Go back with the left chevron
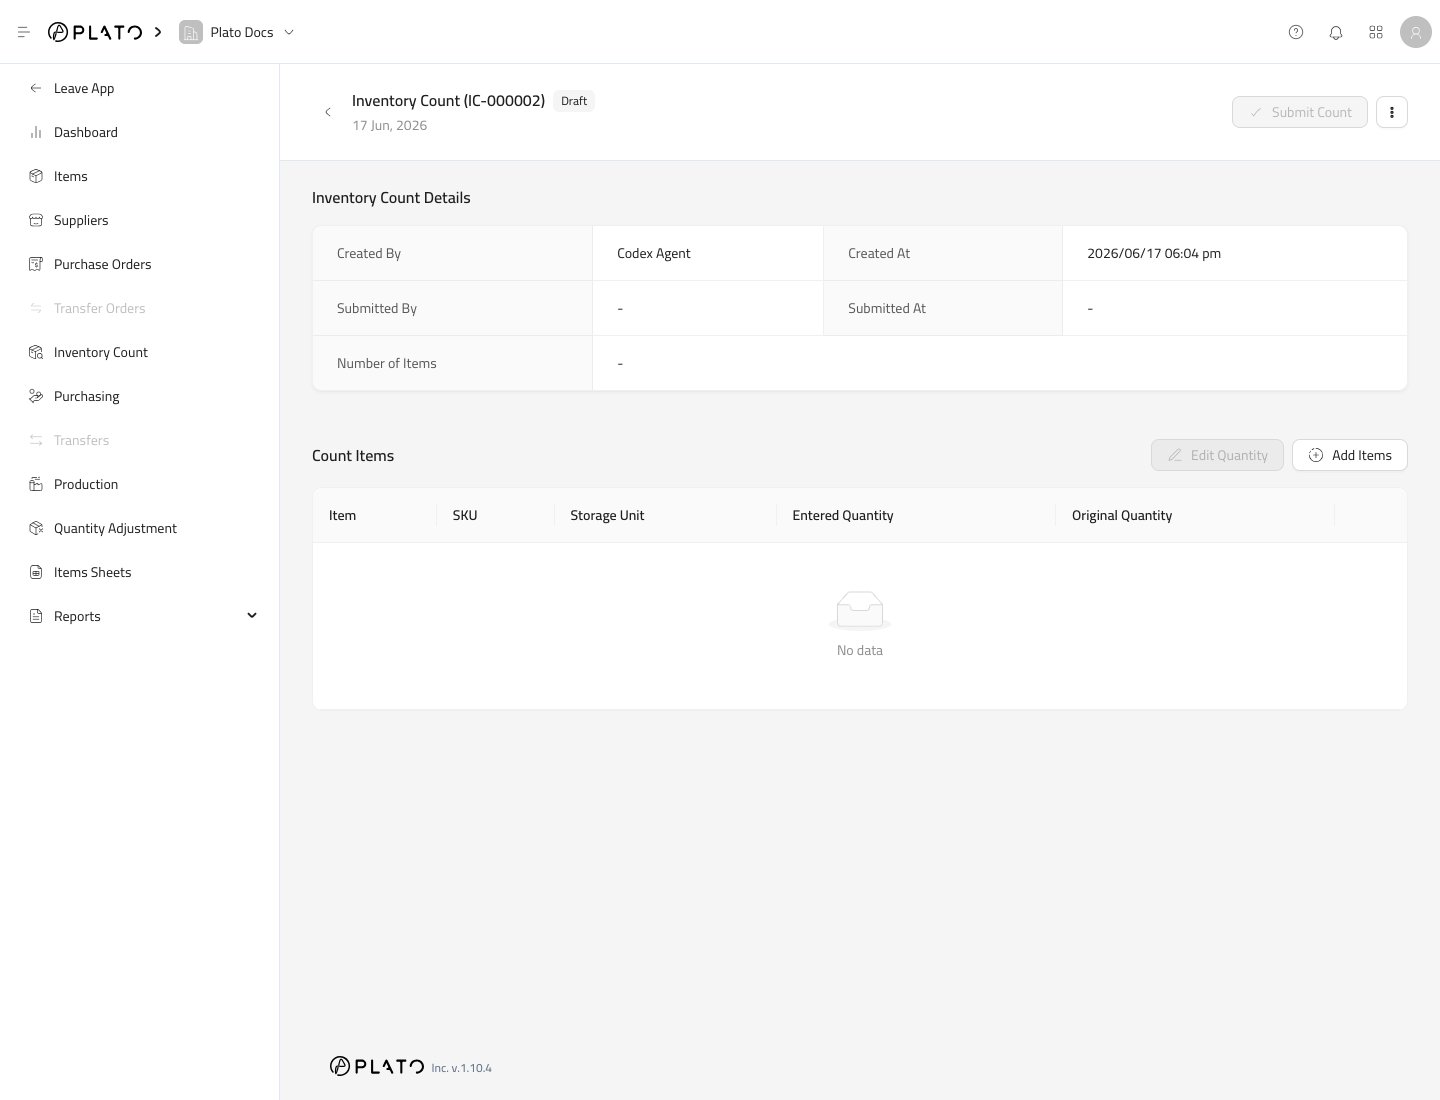 pyautogui.click(x=328, y=112)
